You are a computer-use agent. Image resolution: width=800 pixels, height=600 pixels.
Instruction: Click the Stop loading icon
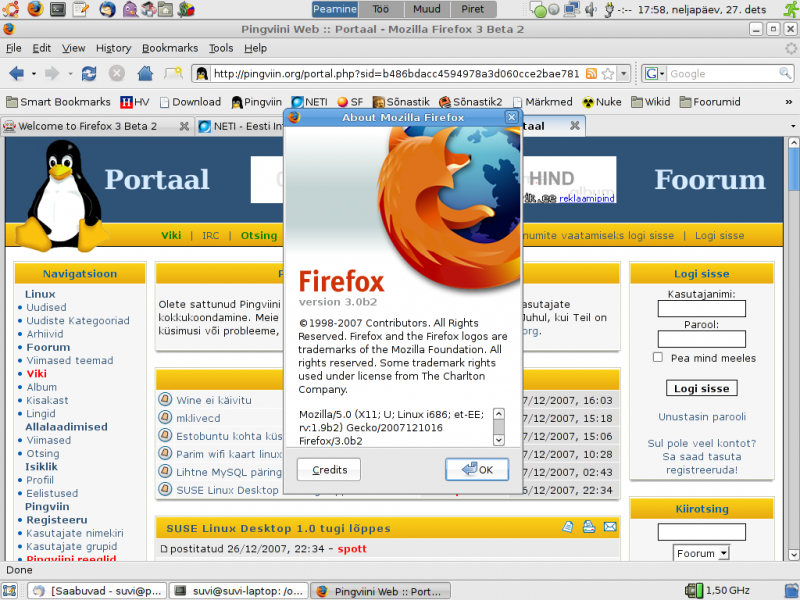[x=117, y=73]
